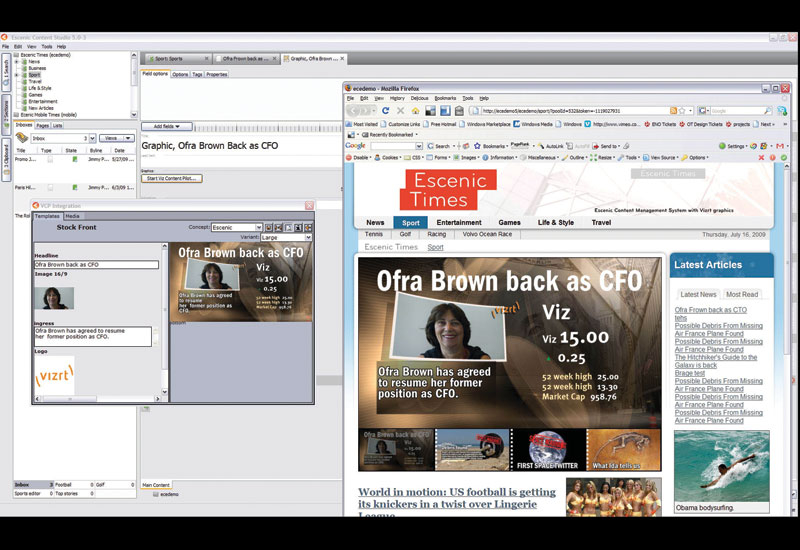Click the green Sport section icon in tree

pos(24,75)
